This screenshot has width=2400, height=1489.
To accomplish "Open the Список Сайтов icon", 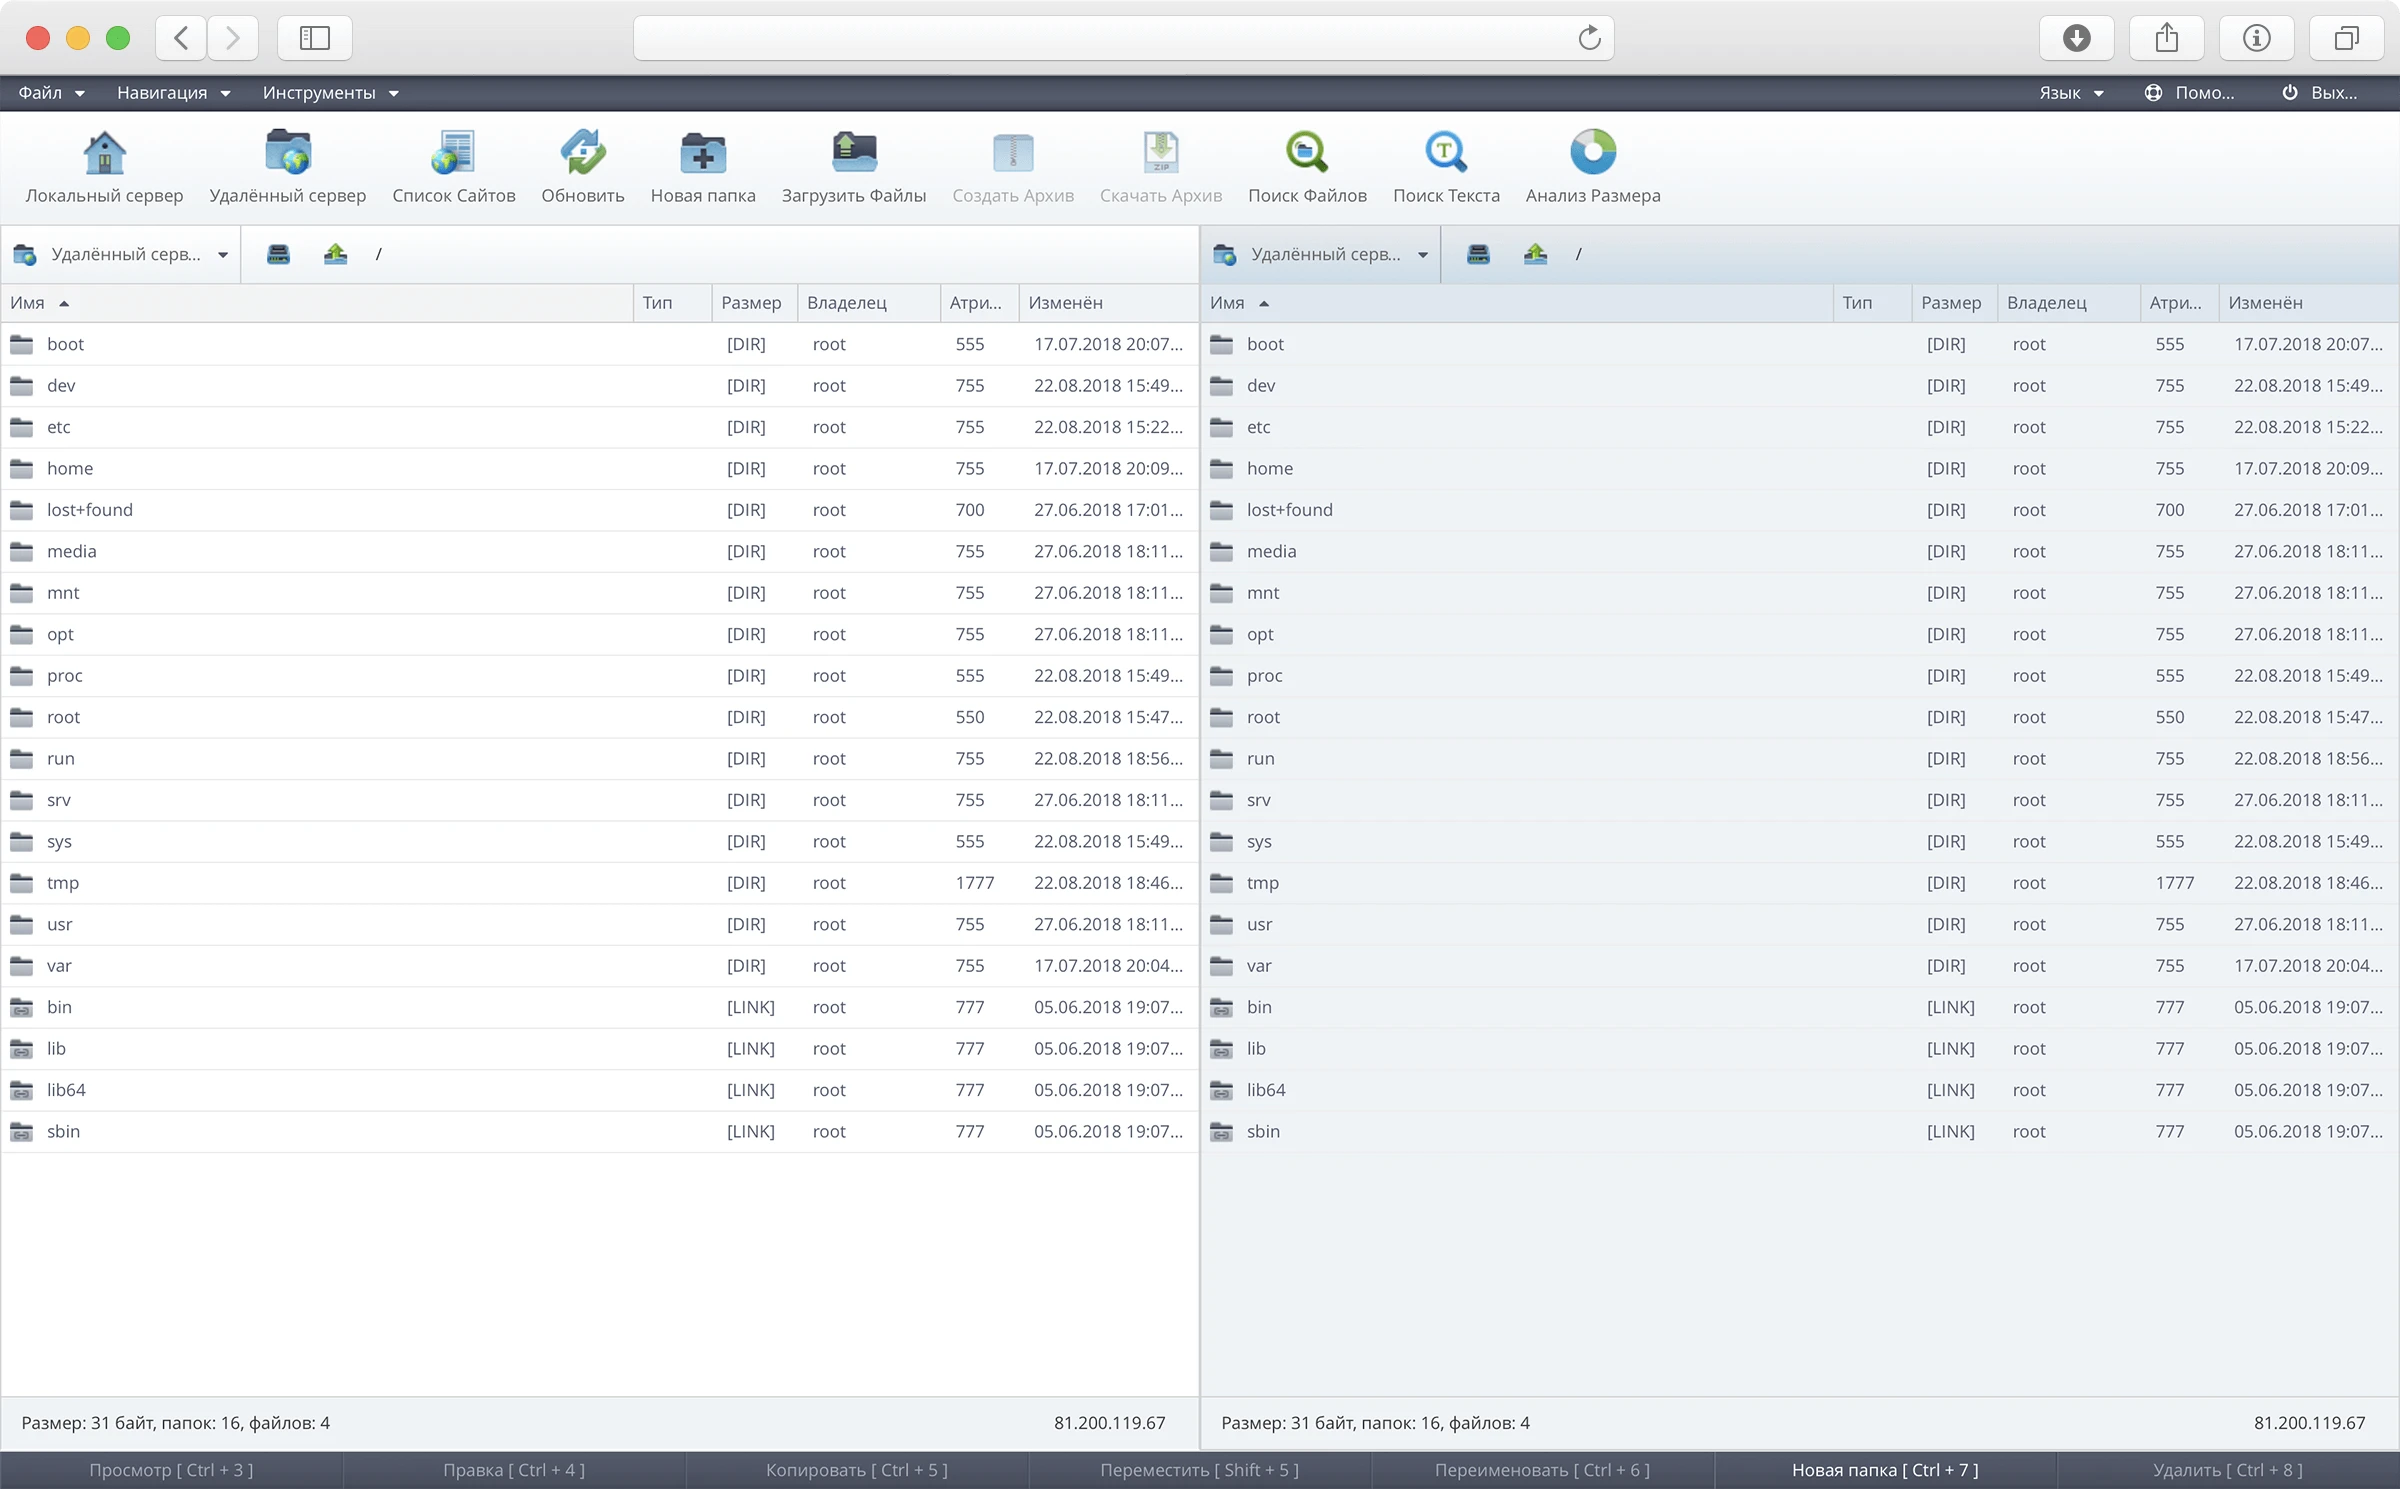I will pos(453,154).
